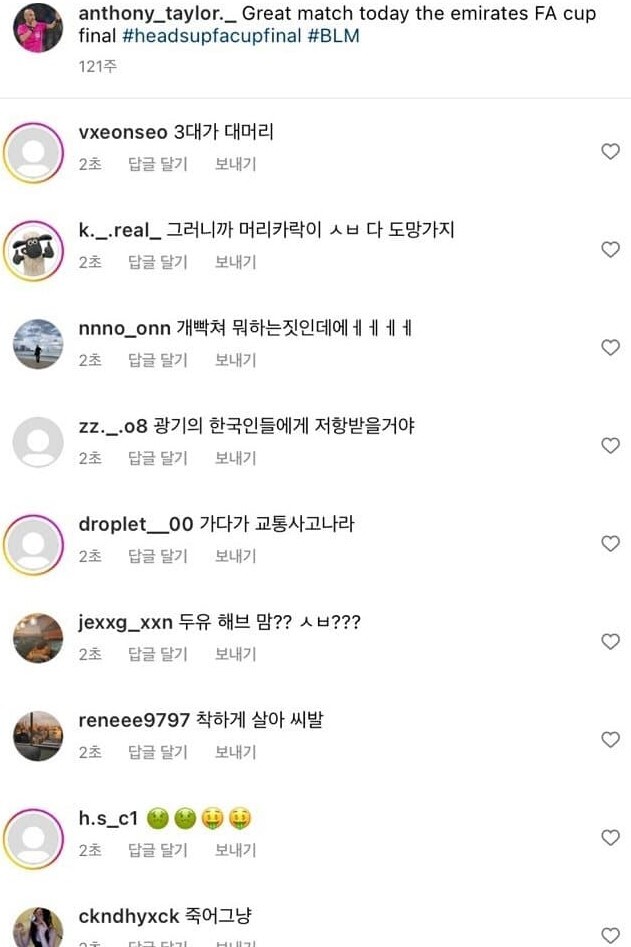
Task: Click 보내기 under reneee9797 comment
Action: tap(235, 752)
